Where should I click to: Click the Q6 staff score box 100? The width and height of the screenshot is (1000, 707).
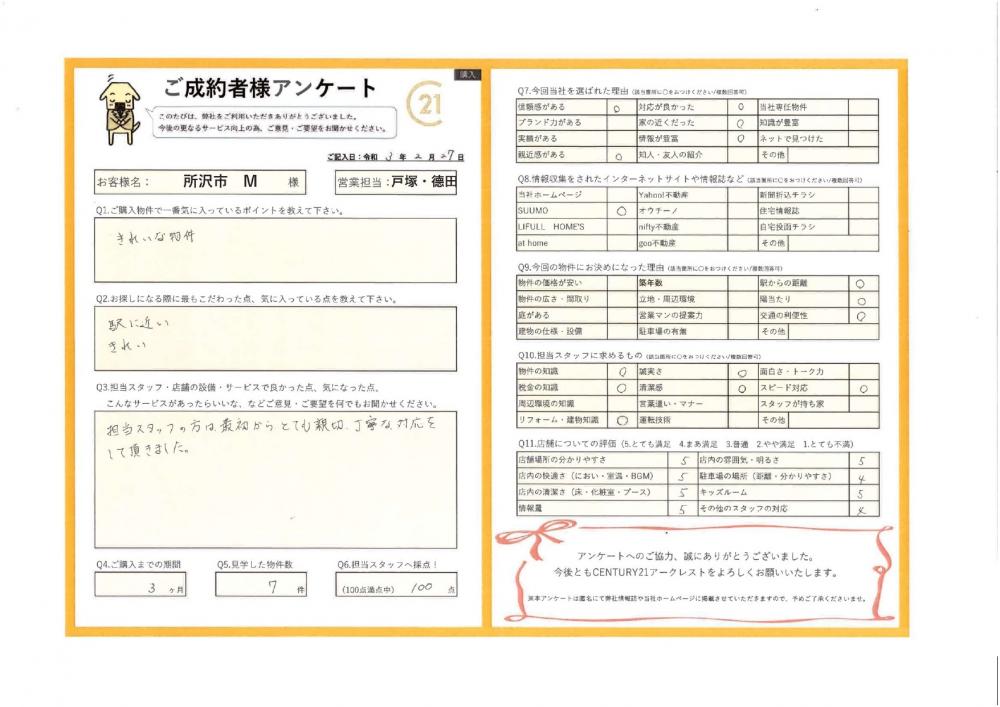tap(396, 585)
